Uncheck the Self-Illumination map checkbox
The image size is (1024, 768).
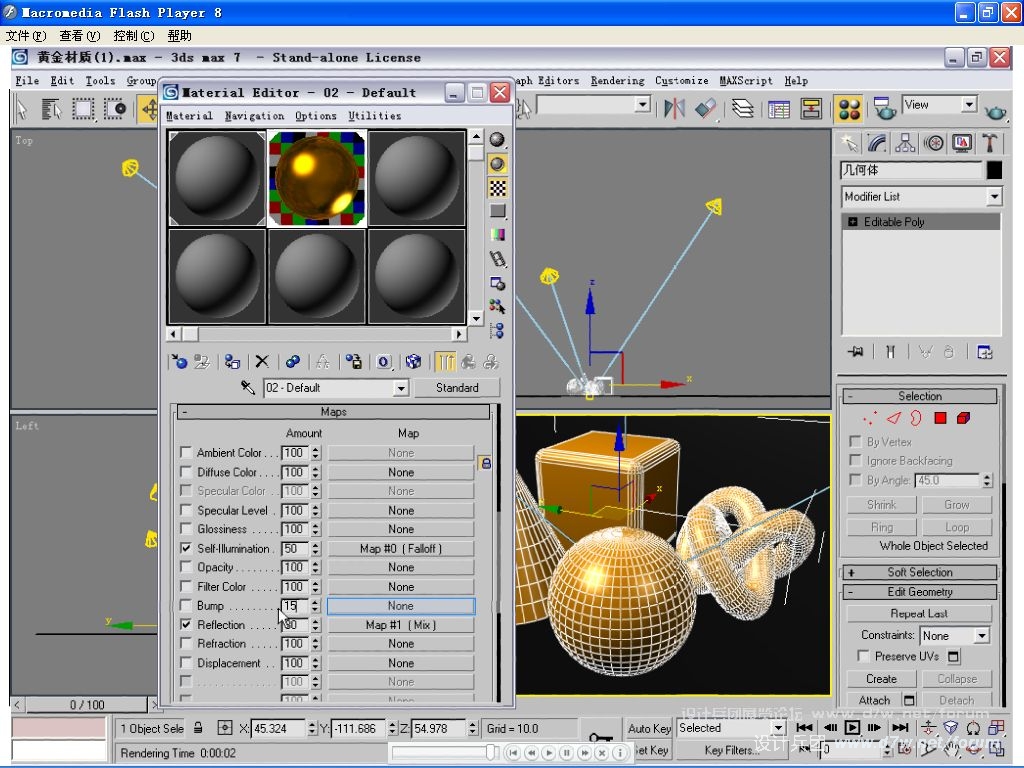(x=186, y=549)
